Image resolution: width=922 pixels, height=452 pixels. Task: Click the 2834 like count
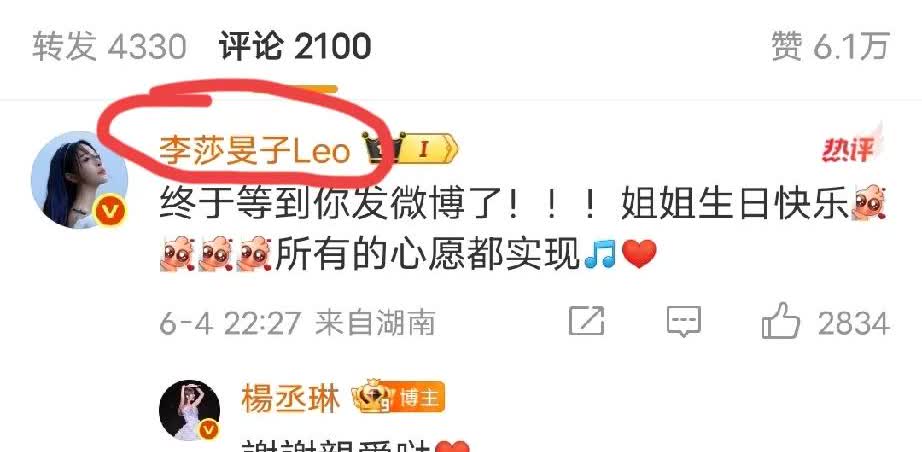click(853, 323)
